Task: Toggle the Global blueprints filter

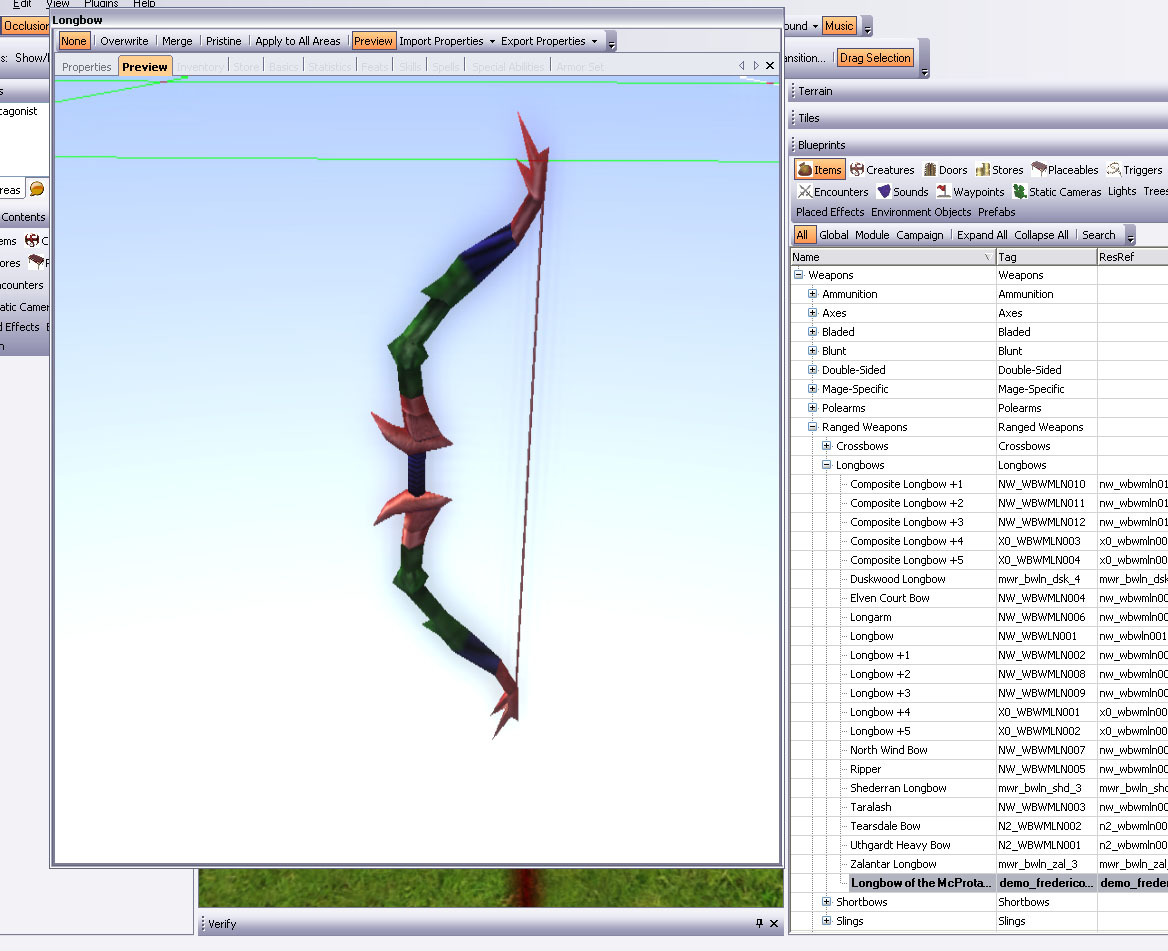Action: click(834, 235)
